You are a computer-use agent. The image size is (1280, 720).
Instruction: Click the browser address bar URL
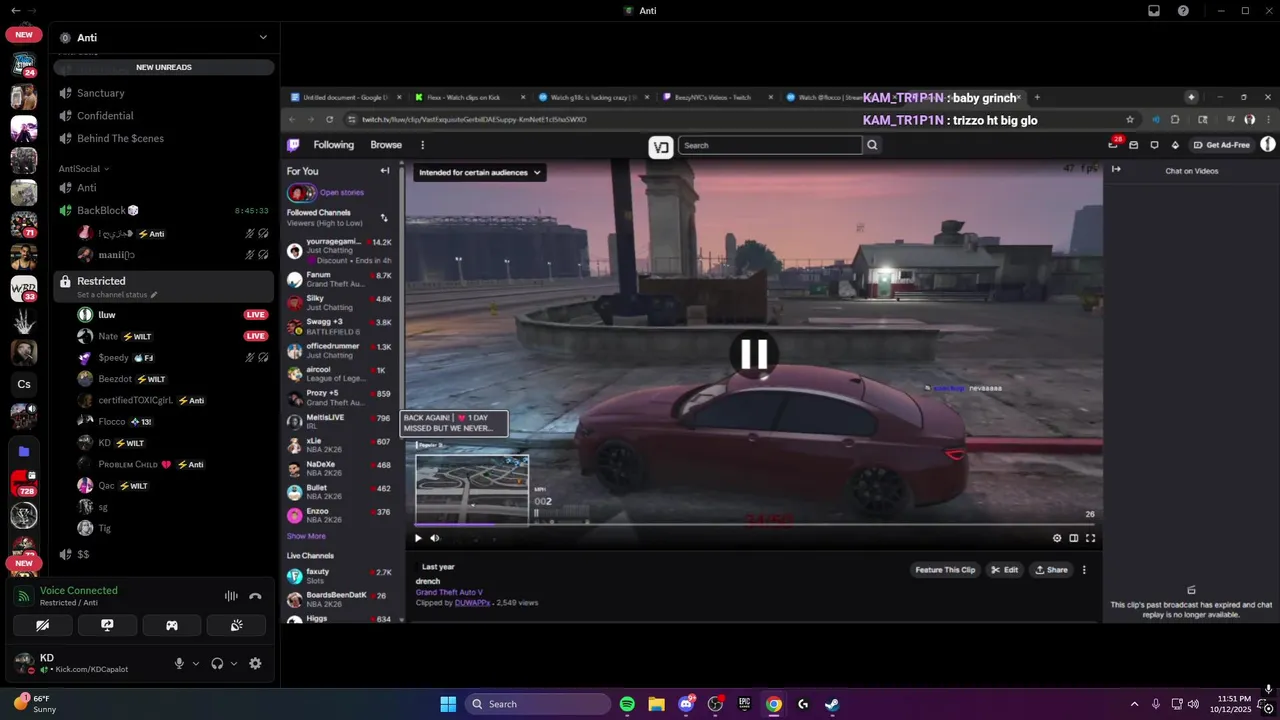[x=474, y=119]
